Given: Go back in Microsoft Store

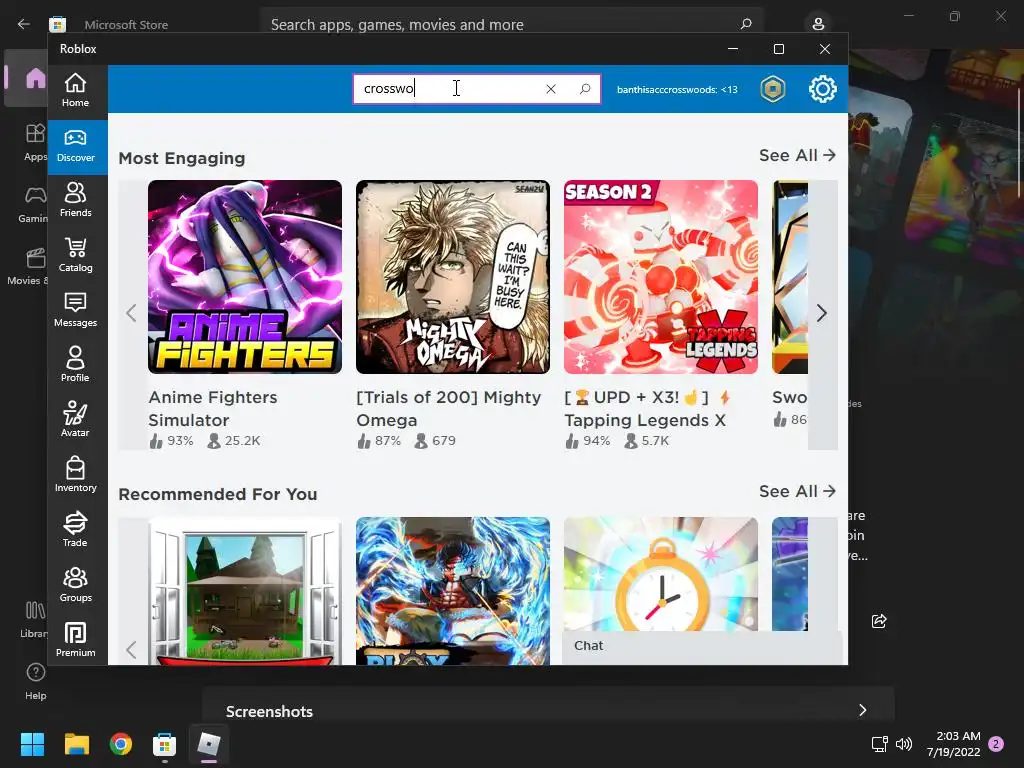Looking at the screenshot, I should pyautogui.click(x=24, y=24).
